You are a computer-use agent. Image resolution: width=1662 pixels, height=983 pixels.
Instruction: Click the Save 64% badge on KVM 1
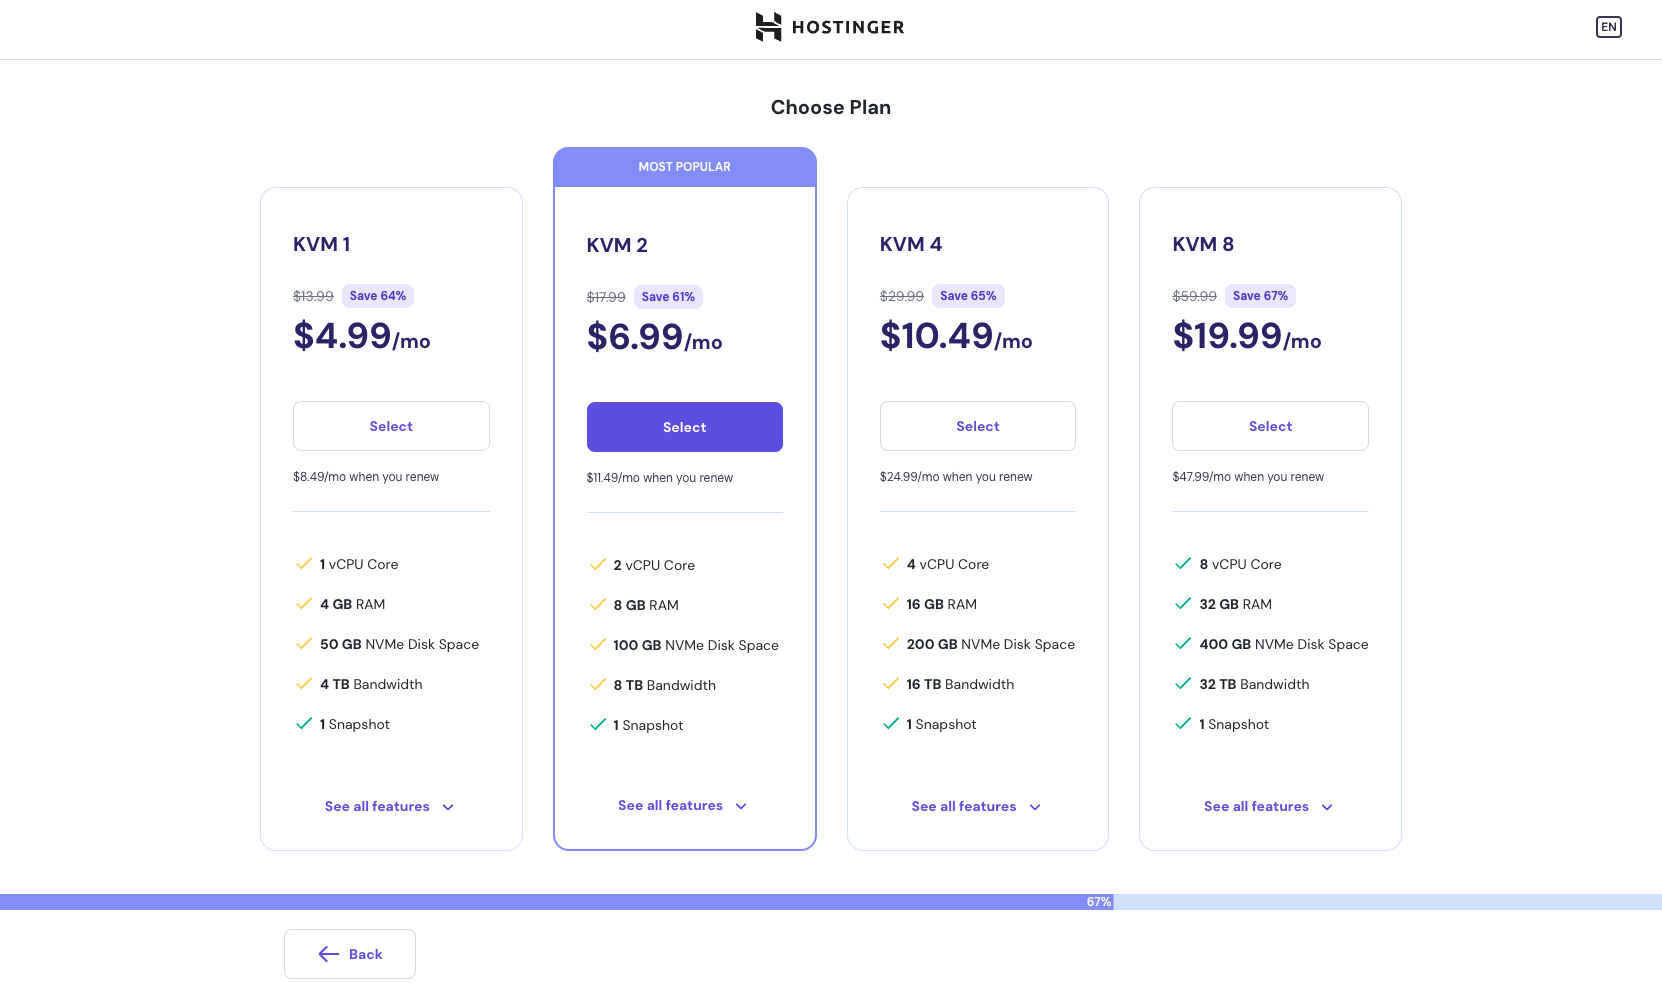(x=378, y=296)
